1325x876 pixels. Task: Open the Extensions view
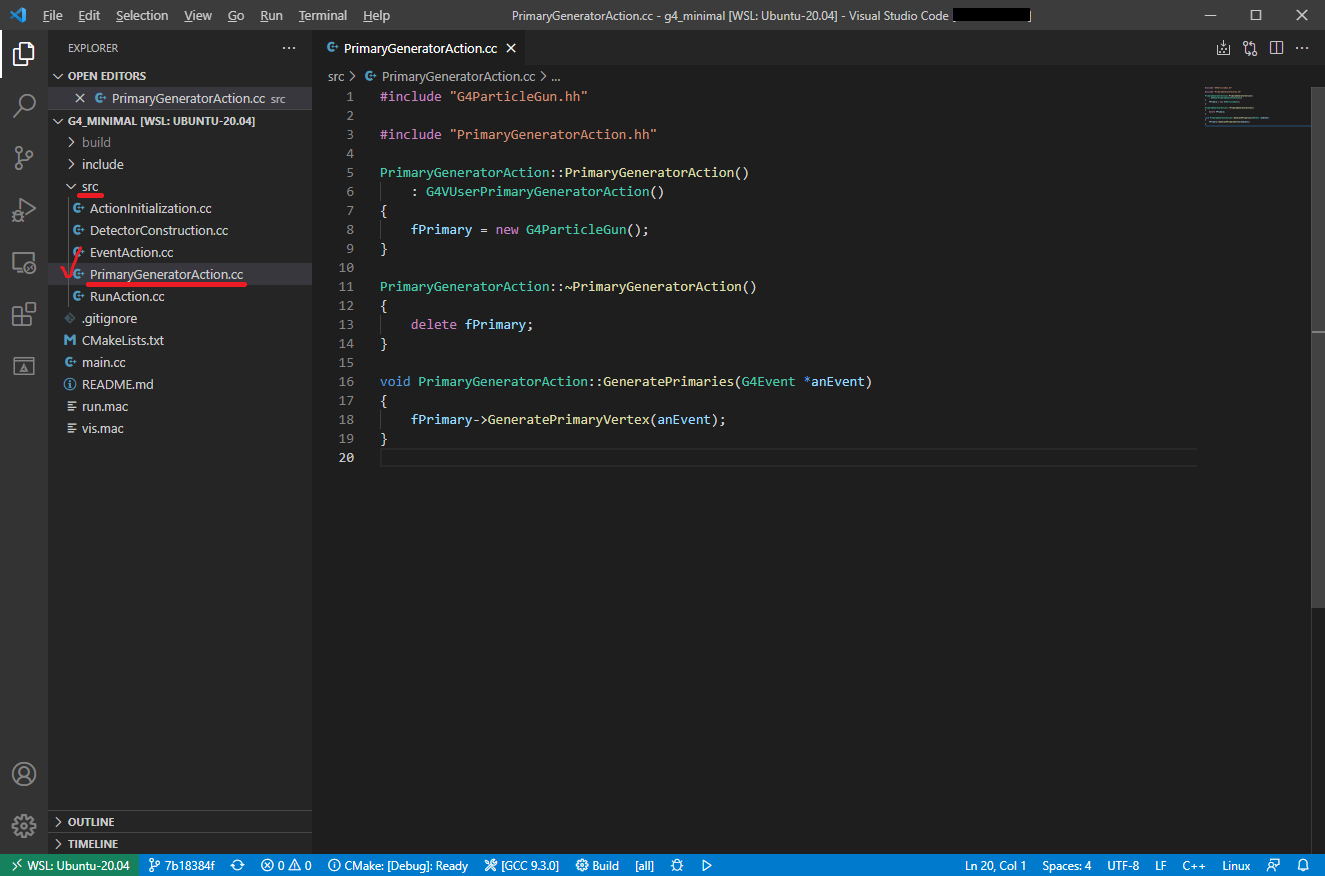[x=24, y=315]
